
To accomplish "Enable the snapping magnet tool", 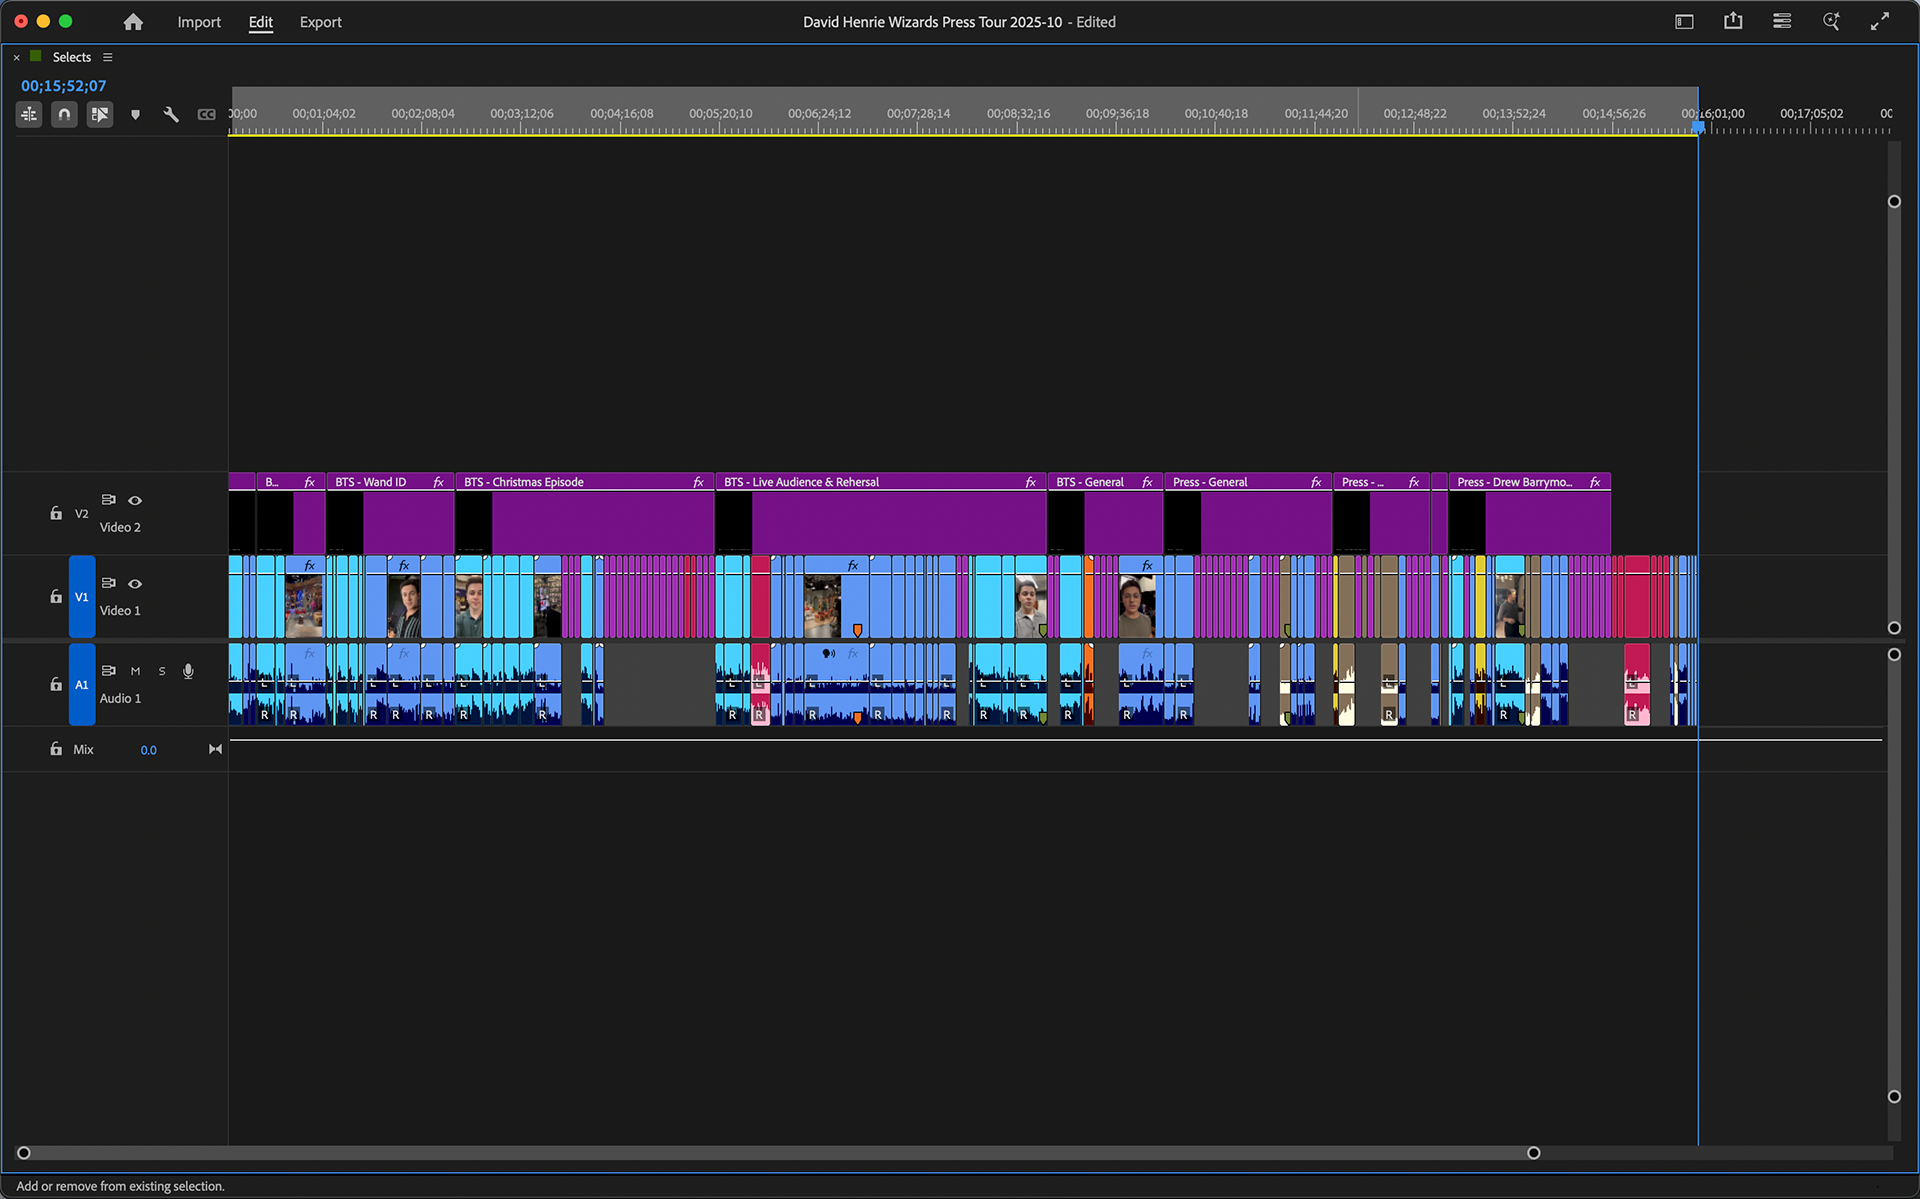I will (64, 114).
